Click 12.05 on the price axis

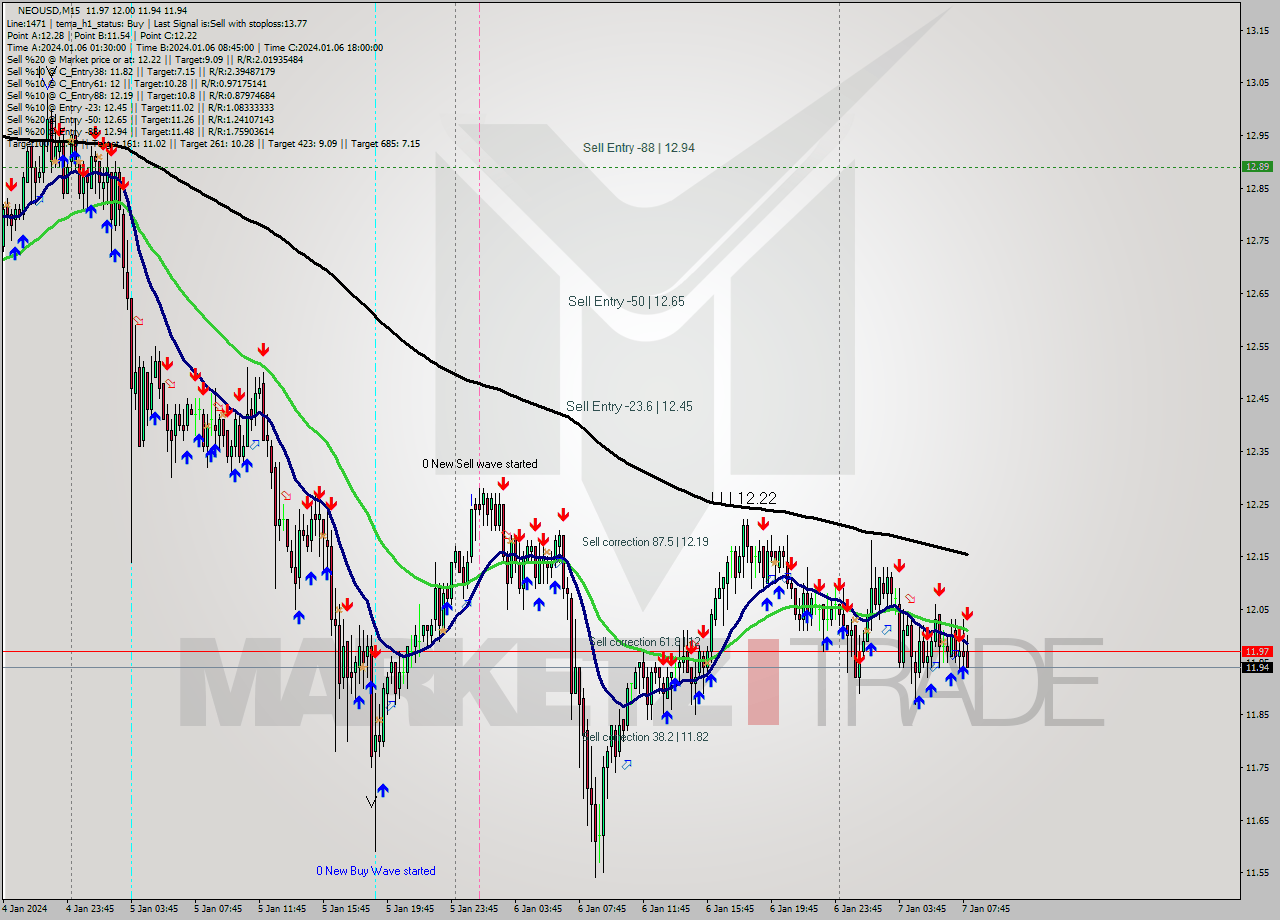click(1257, 609)
